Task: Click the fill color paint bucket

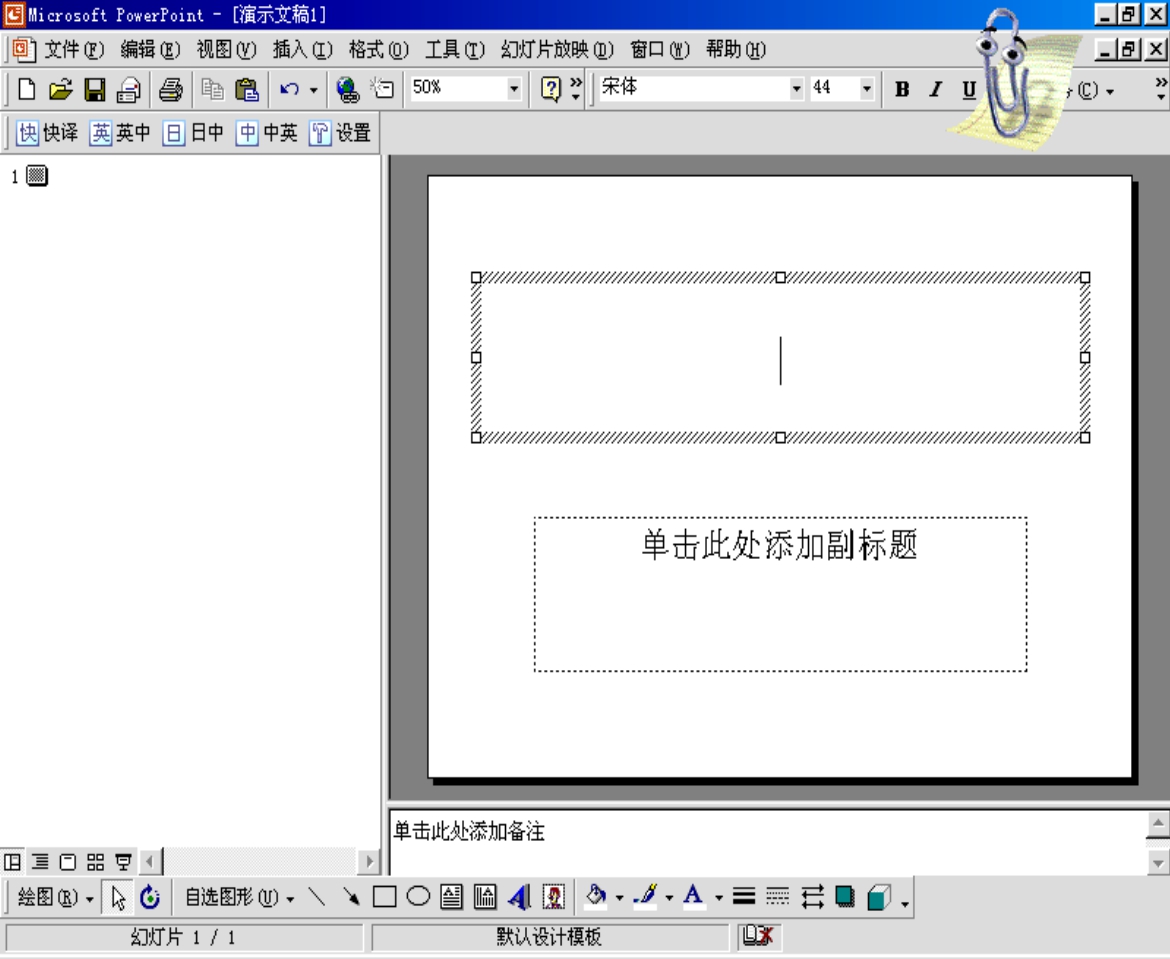Action: (596, 896)
